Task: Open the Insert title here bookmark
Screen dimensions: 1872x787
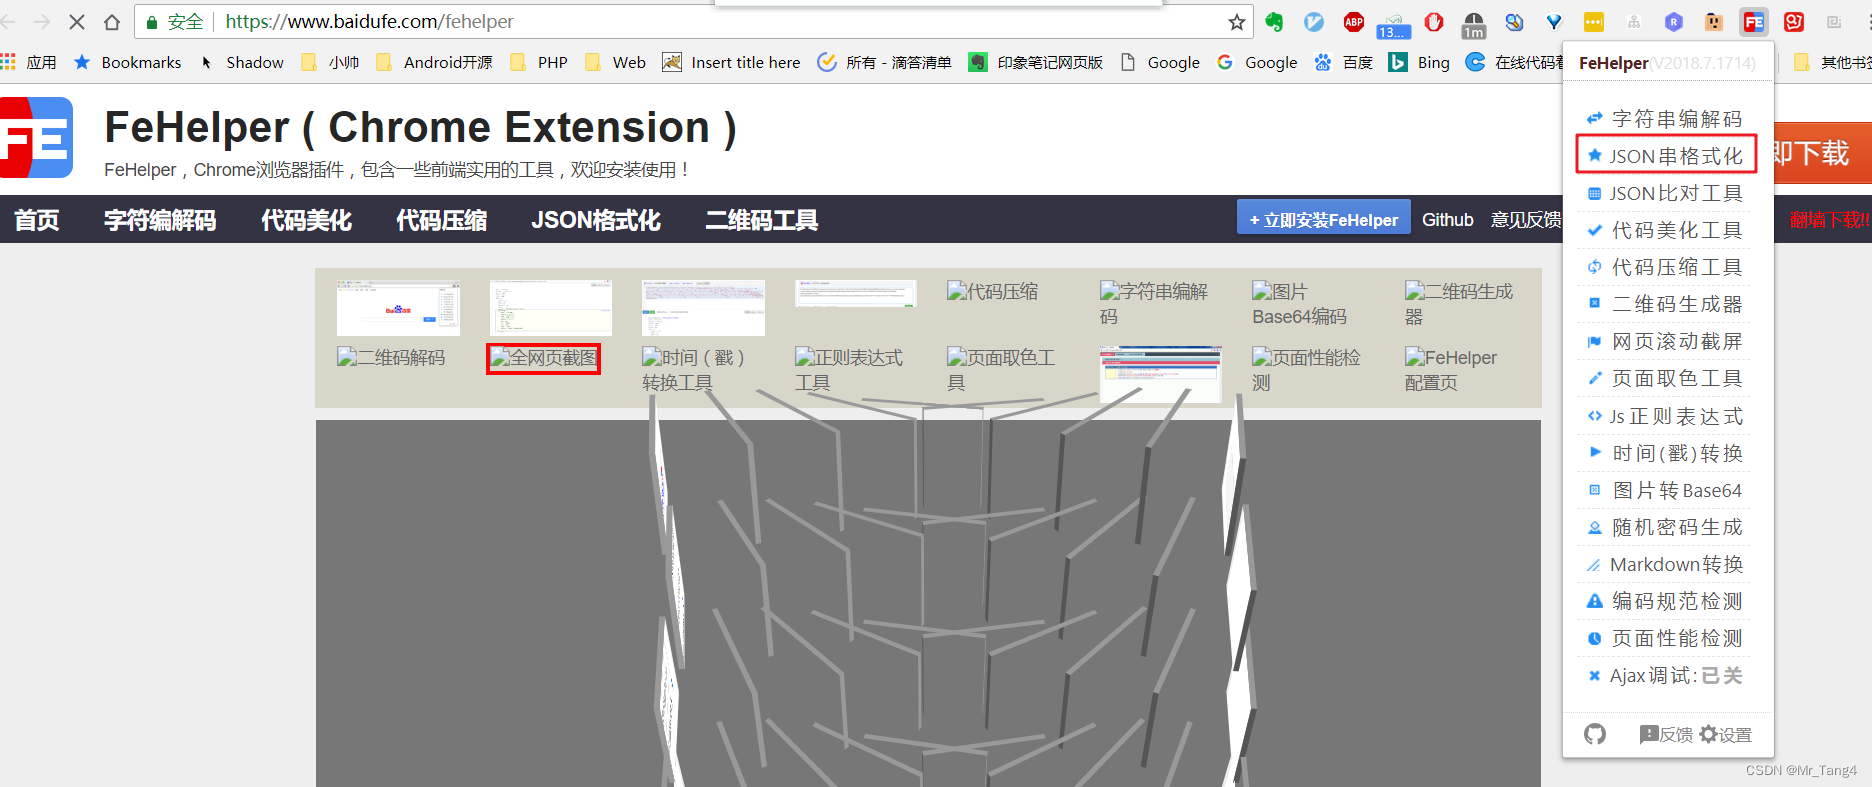Action: [731, 62]
